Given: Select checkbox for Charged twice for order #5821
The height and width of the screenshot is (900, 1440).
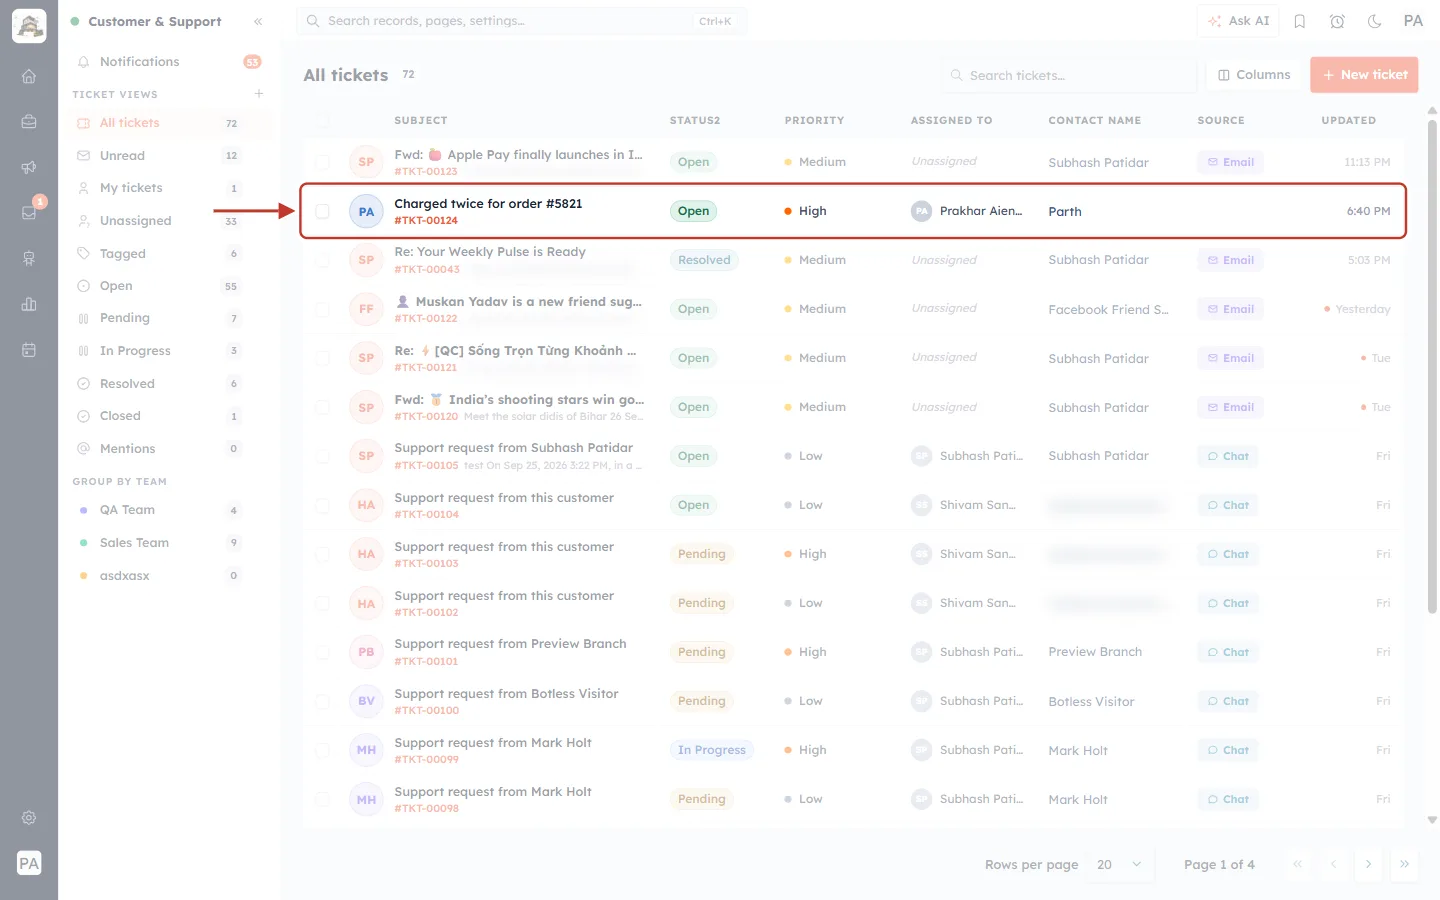Looking at the screenshot, I should point(322,211).
